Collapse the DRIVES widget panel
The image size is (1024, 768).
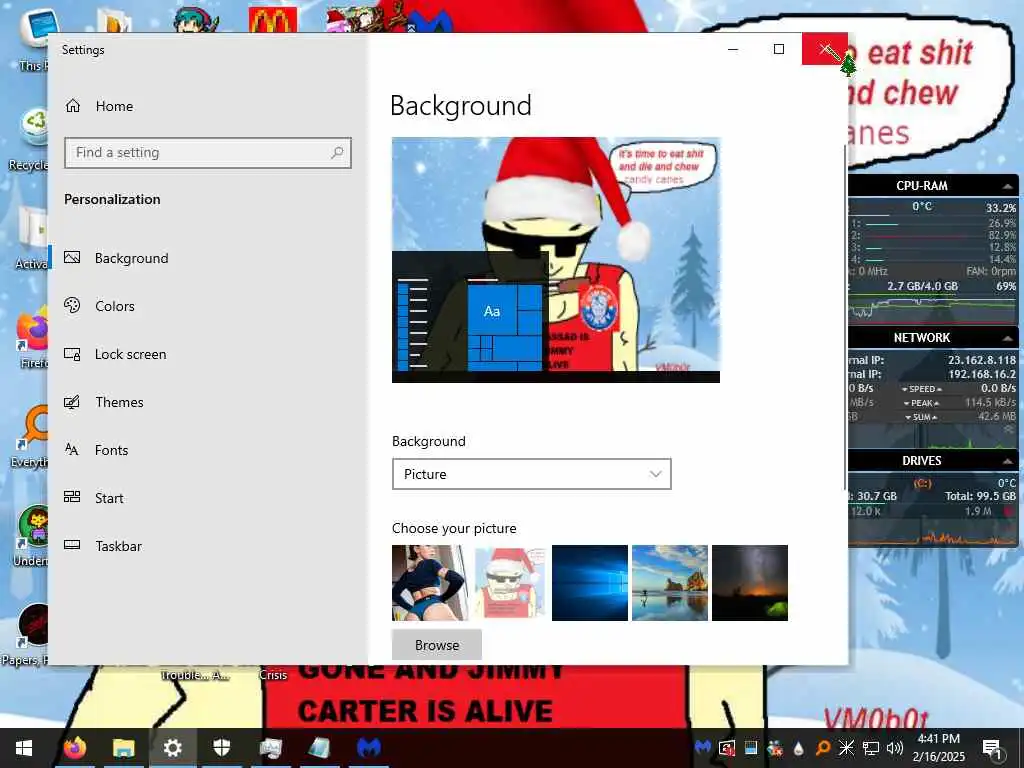pos(1008,461)
